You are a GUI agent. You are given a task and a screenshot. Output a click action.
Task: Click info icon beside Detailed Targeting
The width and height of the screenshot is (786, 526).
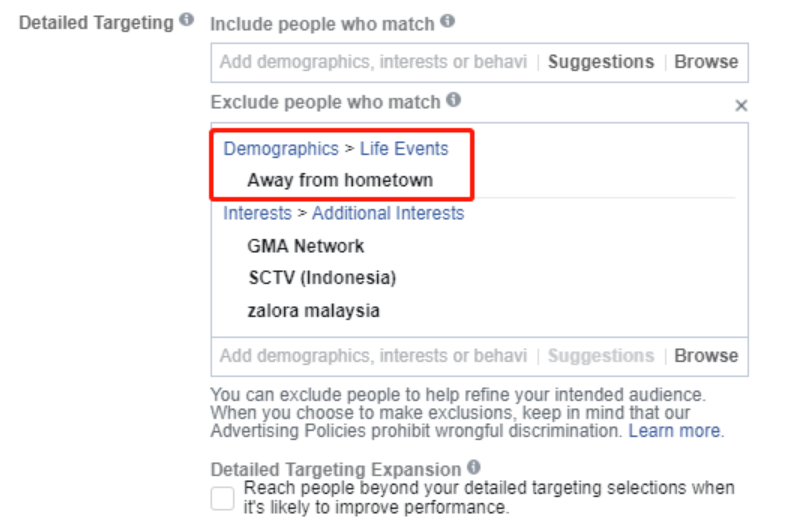(x=186, y=20)
